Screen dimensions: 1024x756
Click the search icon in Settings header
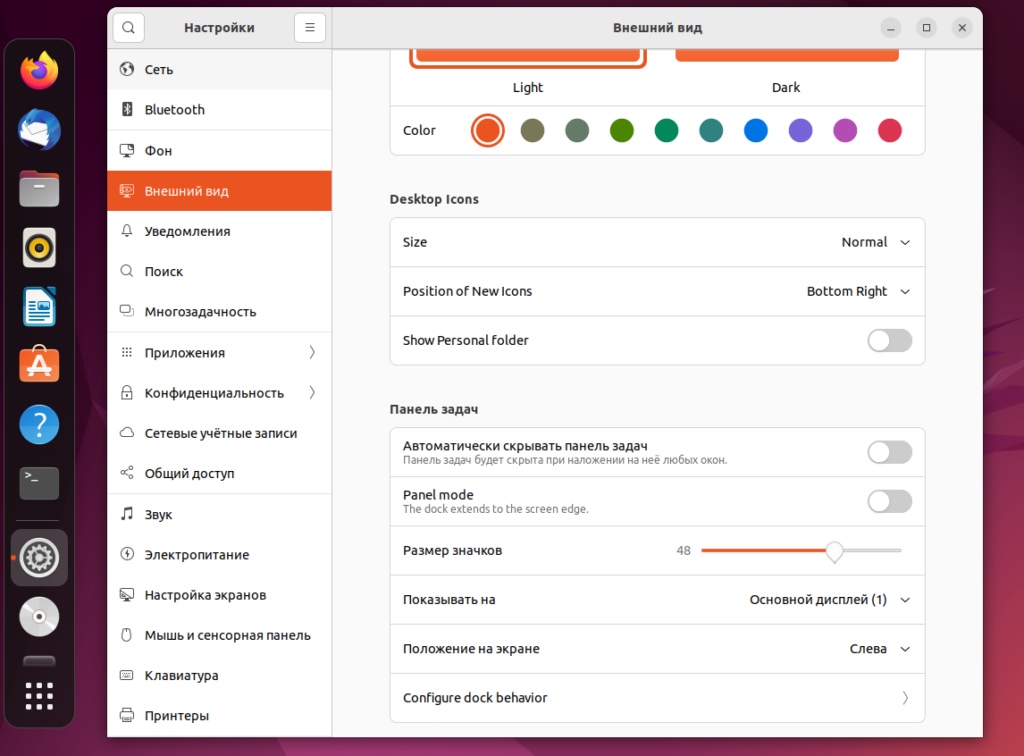pos(128,28)
